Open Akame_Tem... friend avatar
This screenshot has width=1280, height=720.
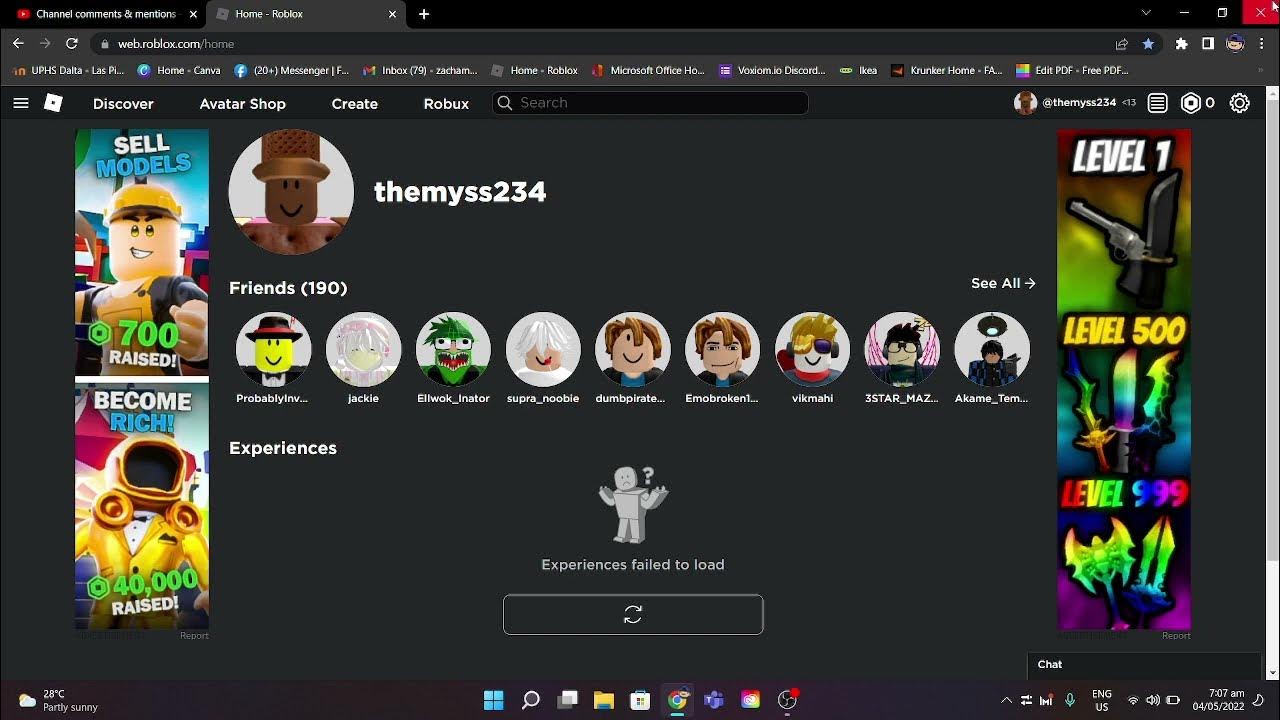[x=991, y=349]
